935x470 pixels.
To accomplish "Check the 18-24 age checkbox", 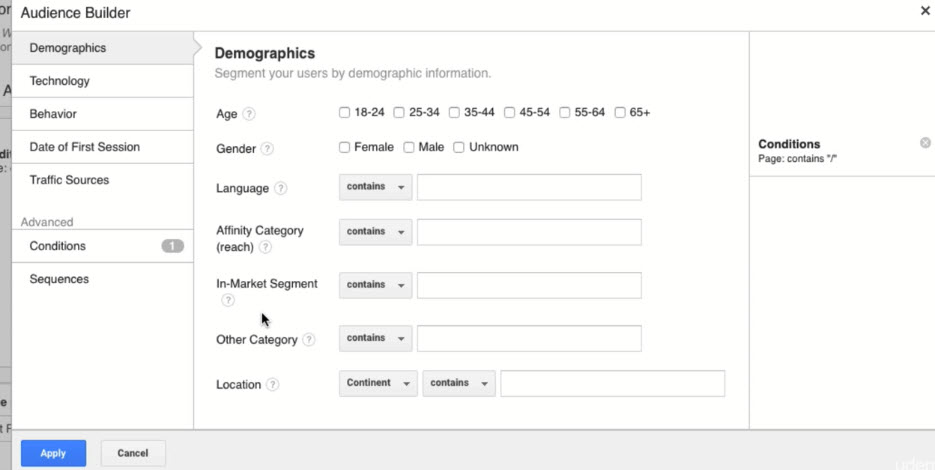I will 345,113.
